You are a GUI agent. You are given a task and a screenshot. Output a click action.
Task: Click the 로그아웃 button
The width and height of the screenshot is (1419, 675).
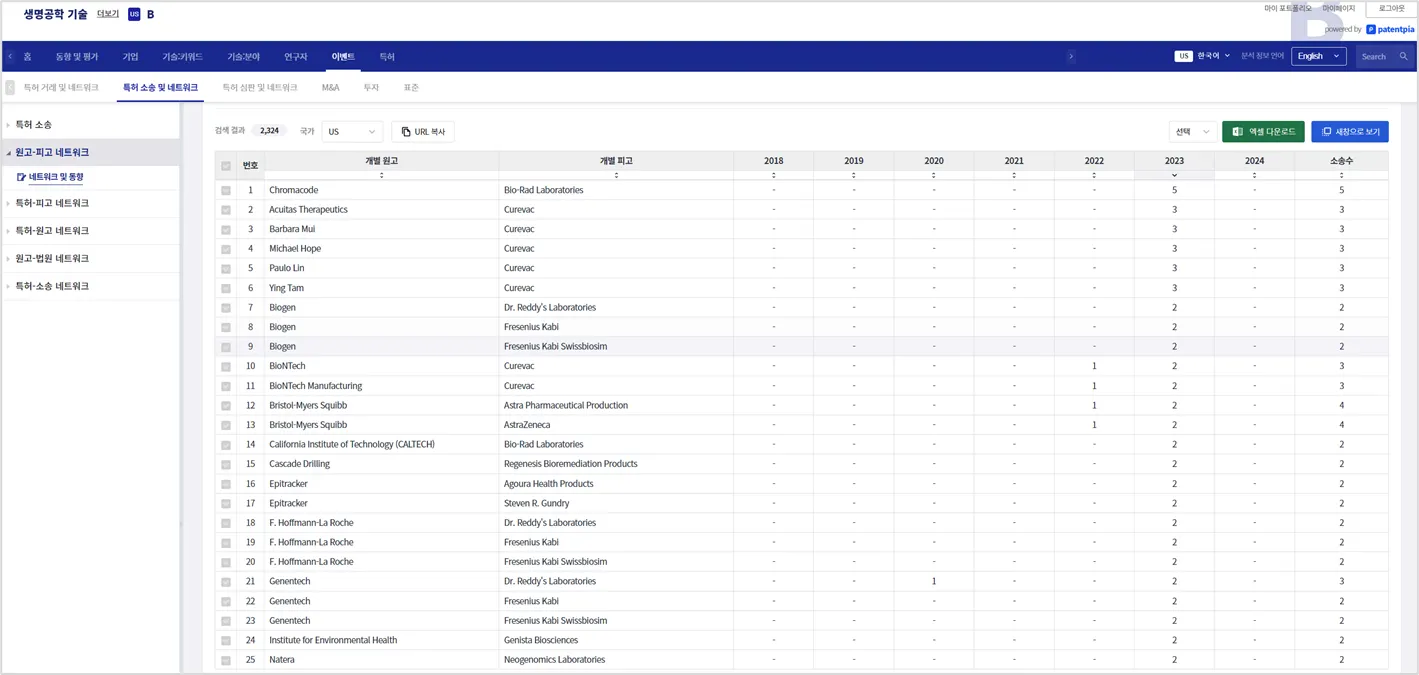pos(1391,9)
